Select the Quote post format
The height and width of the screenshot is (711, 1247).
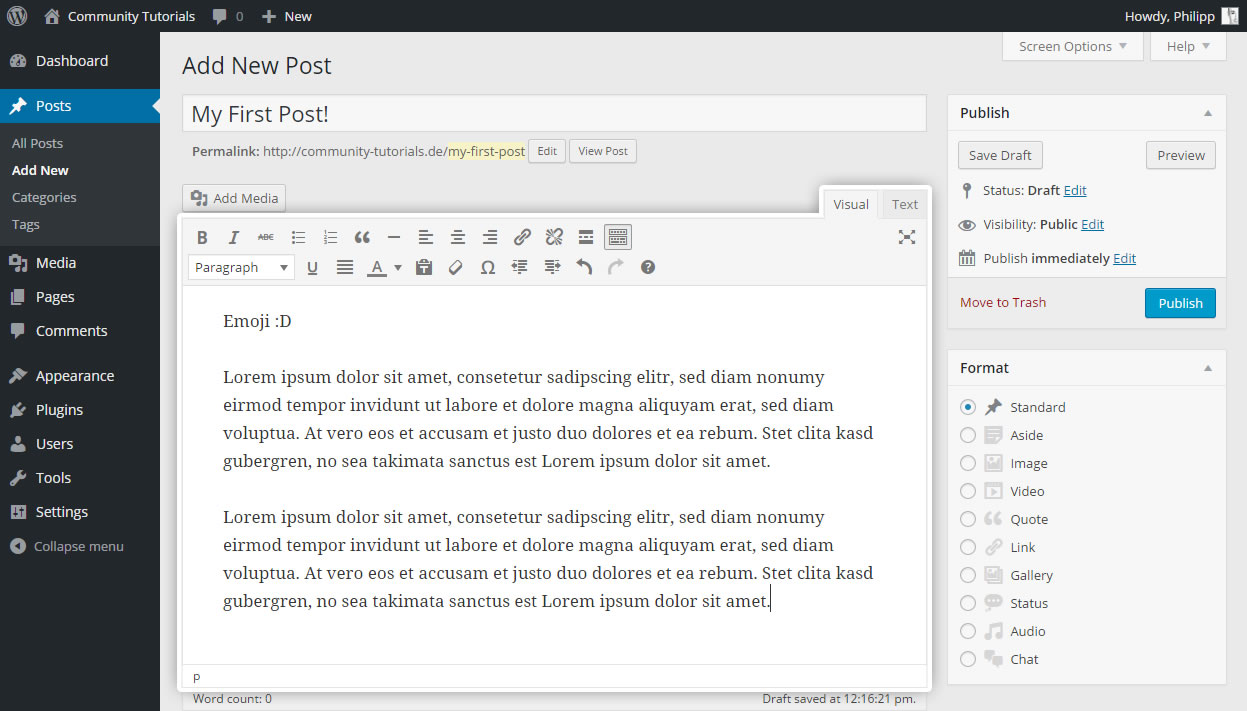(x=967, y=519)
